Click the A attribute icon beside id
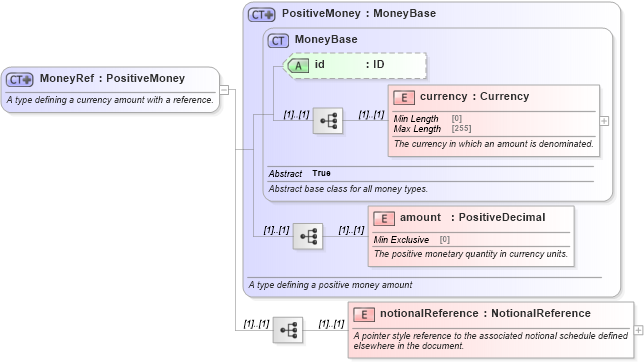This screenshot has width=644, height=362. click(x=298, y=65)
